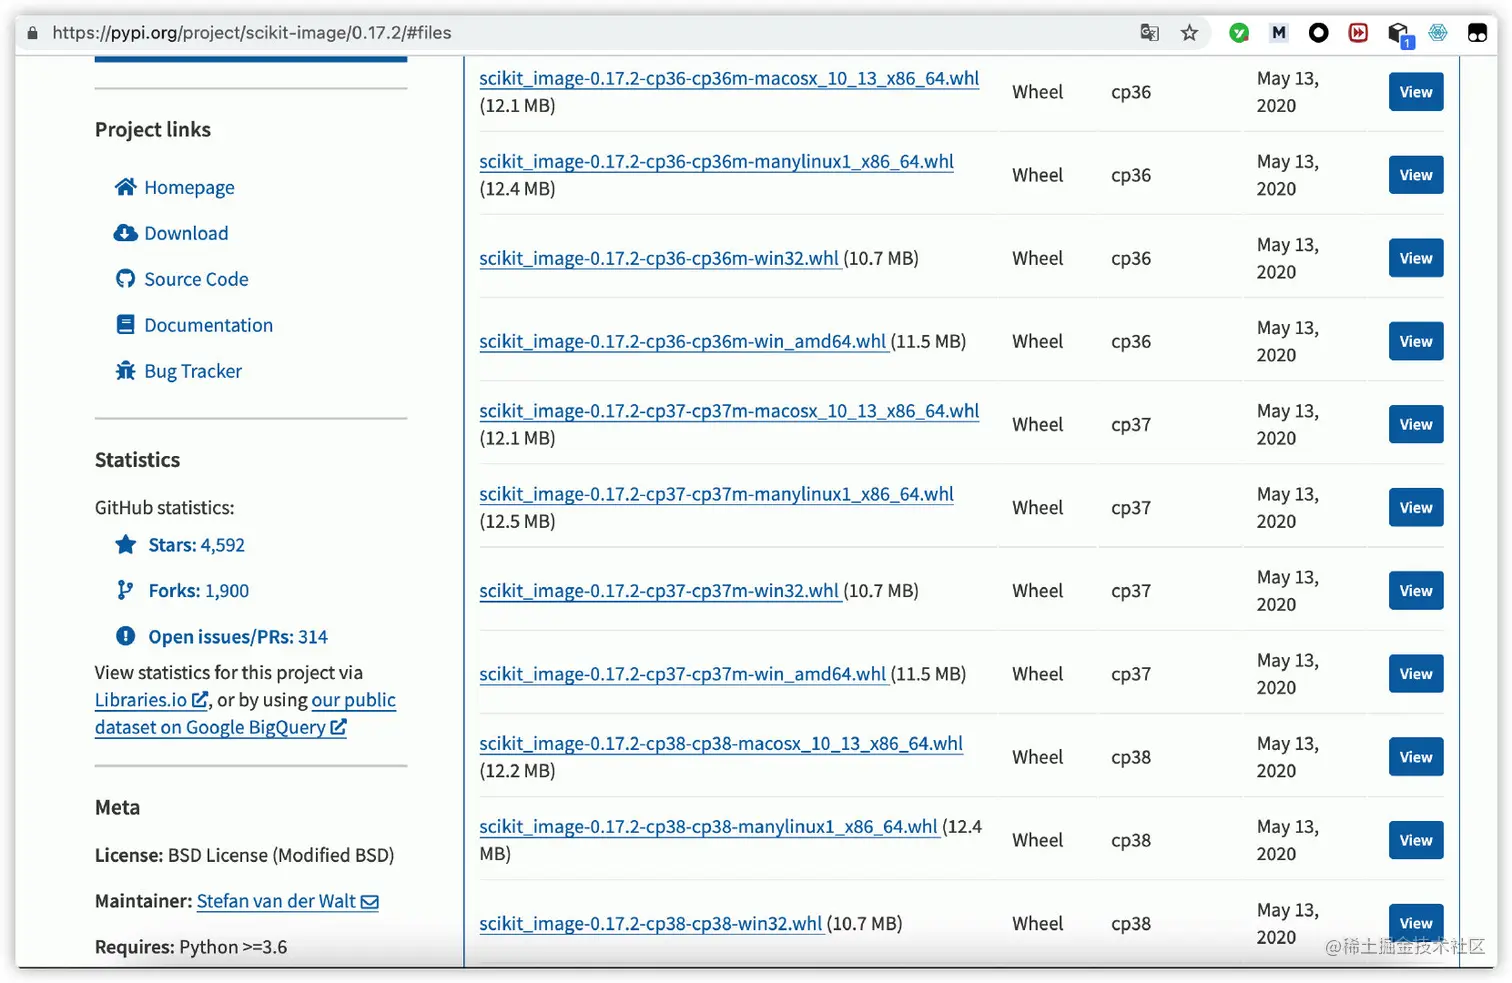
Task: Open the Bug Tracker project link
Action: click(x=193, y=371)
